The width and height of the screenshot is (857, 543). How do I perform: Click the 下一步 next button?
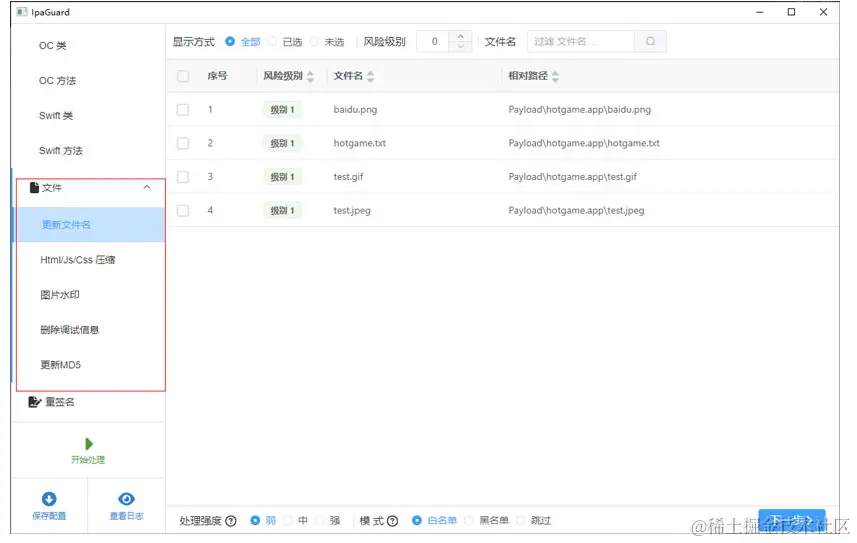click(791, 519)
